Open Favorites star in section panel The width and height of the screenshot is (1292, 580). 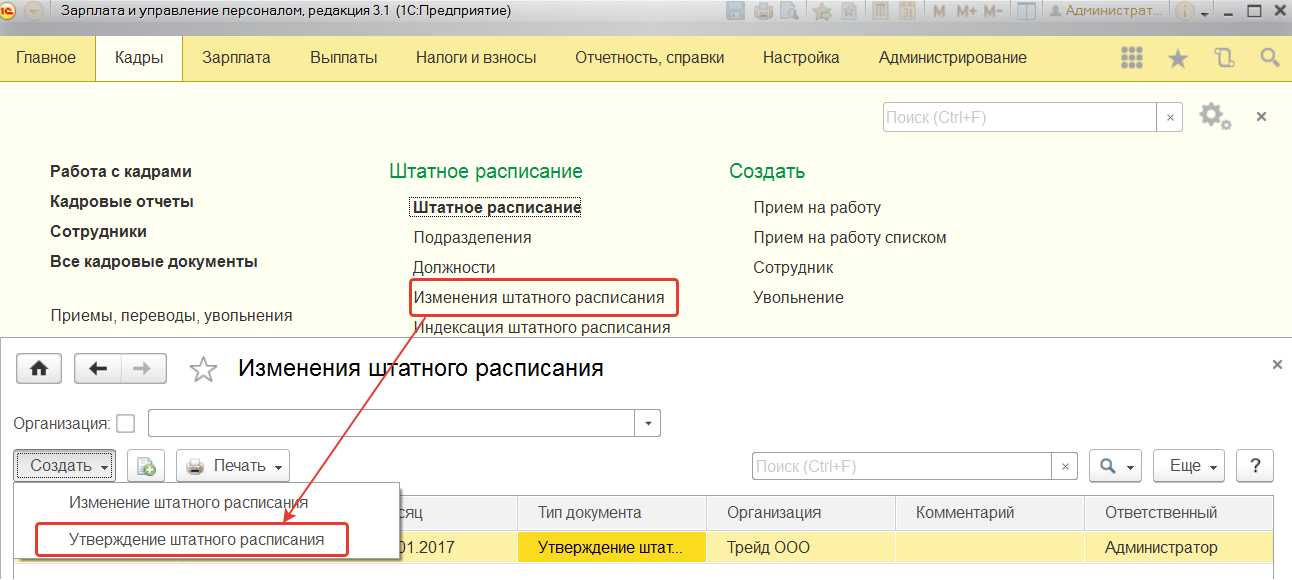coord(1178,58)
